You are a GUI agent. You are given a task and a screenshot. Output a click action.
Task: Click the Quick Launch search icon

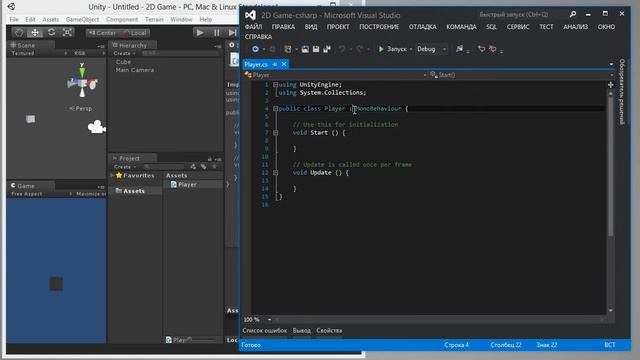click(x=573, y=15)
